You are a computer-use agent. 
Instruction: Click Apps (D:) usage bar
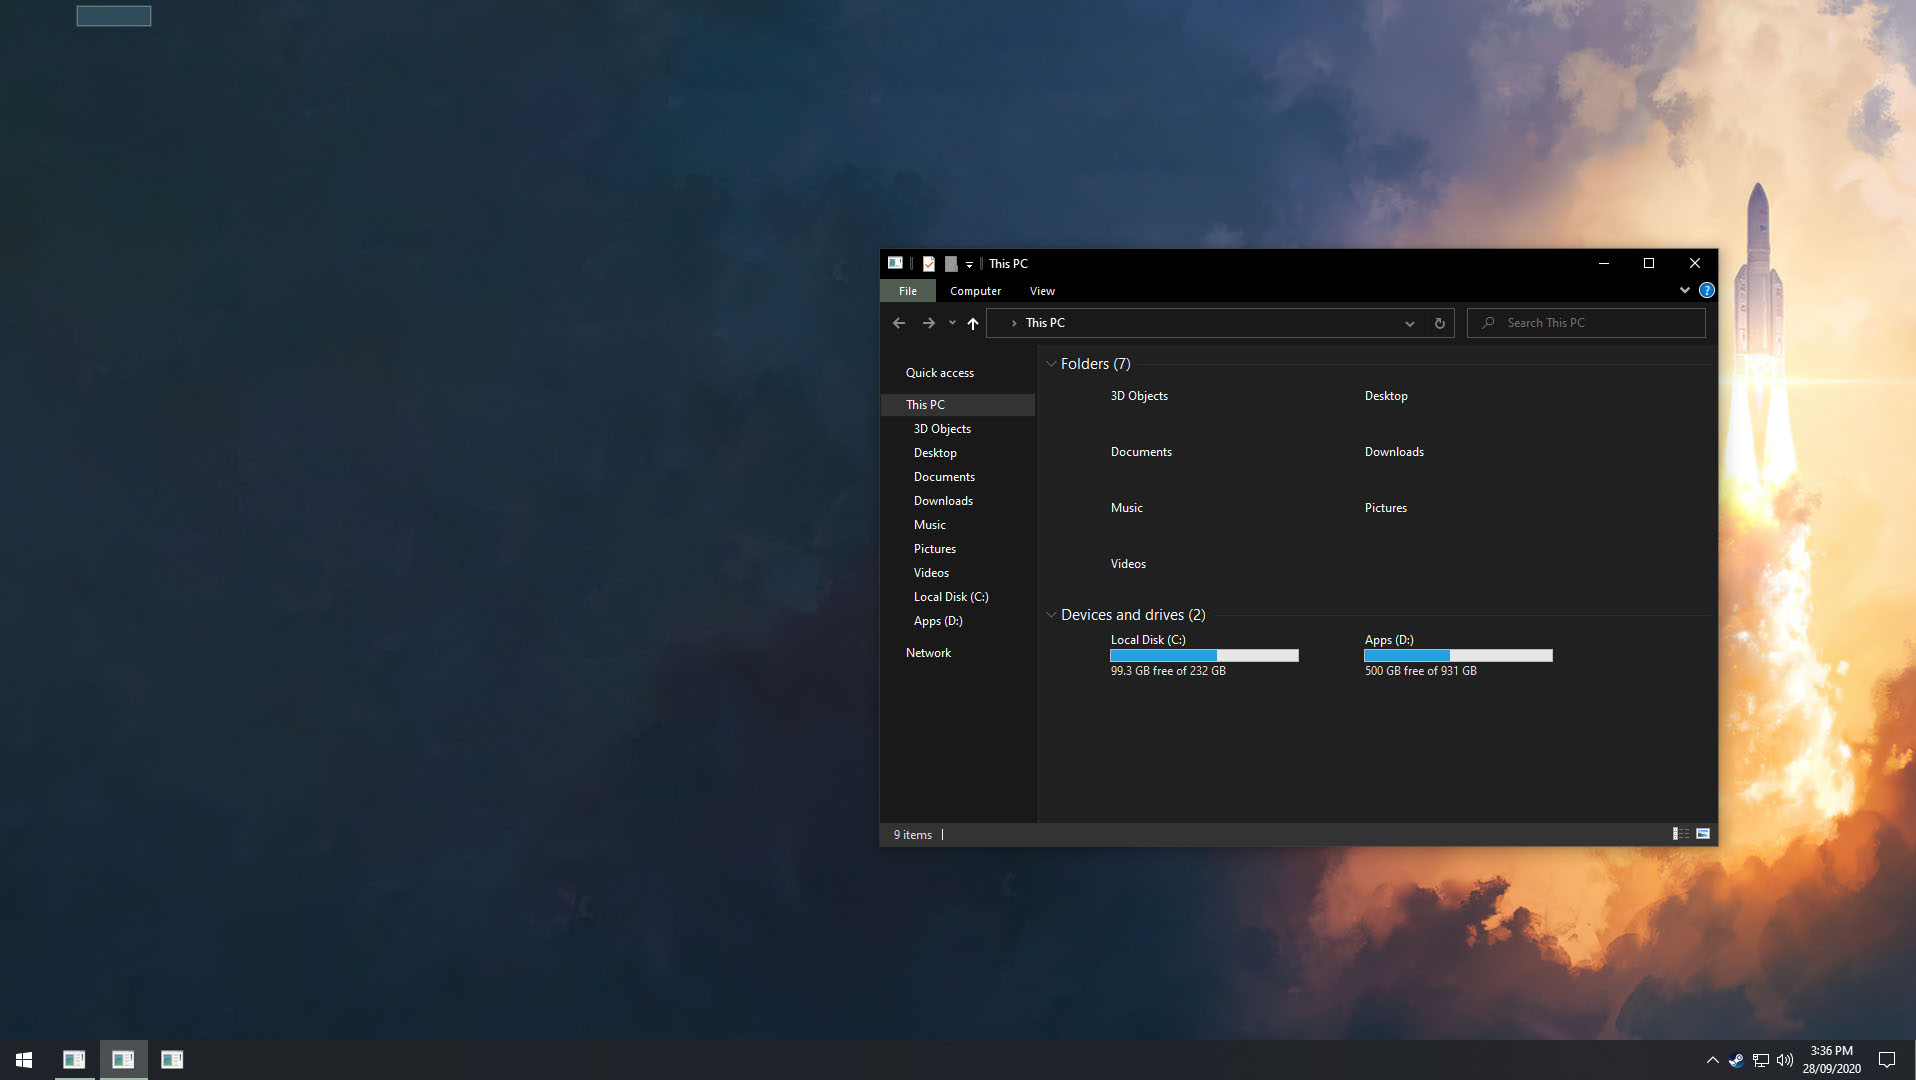coord(1458,656)
